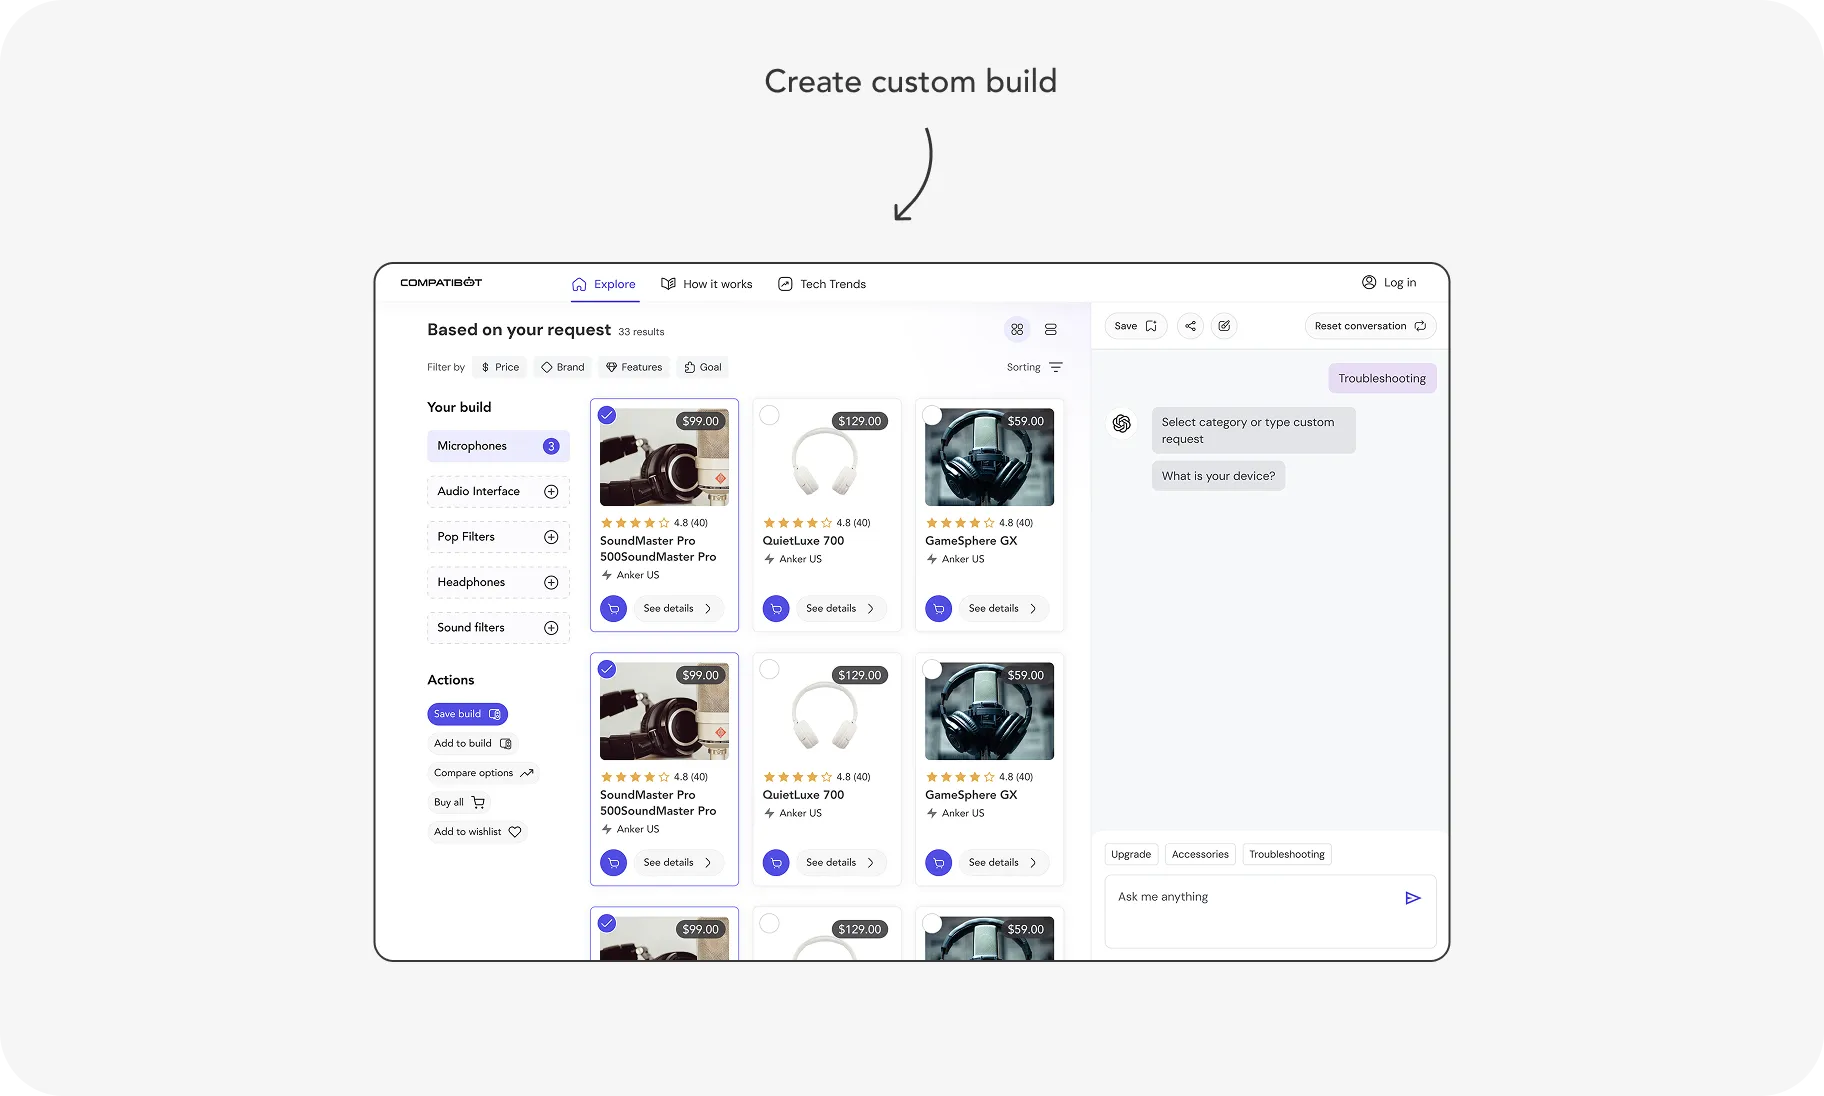Image resolution: width=1824 pixels, height=1096 pixels.
Task: Click the Add to wishlist button
Action: (x=477, y=832)
